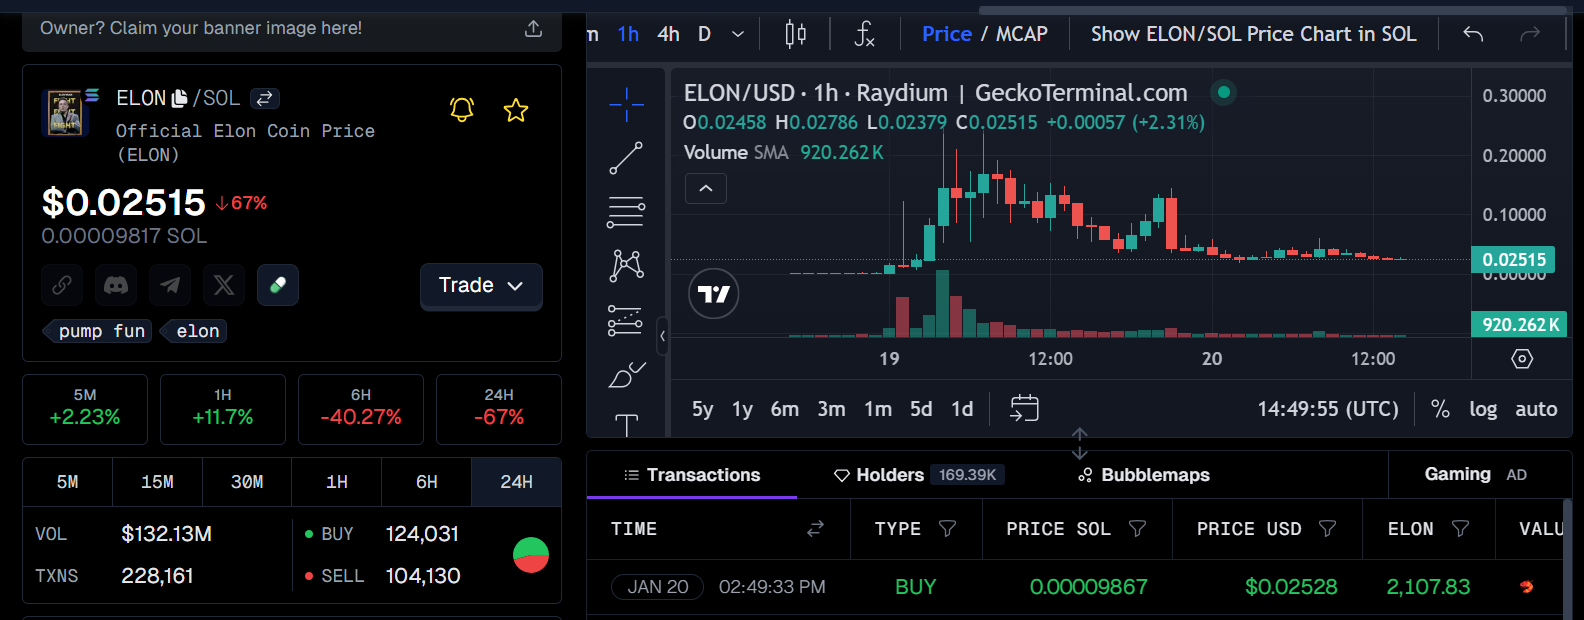This screenshot has height=620, width=1584.
Task: Open the chart indicators fx icon
Action: point(865,34)
